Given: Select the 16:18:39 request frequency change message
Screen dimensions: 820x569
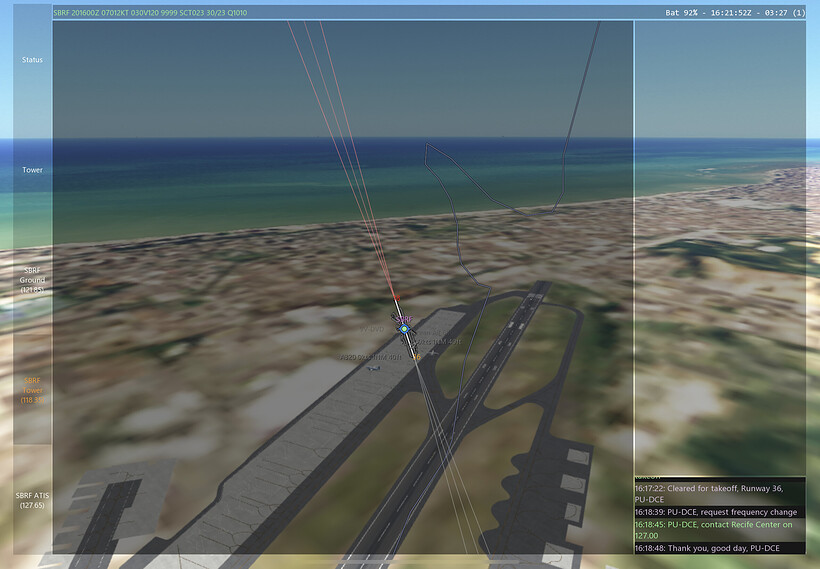Looking at the screenshot, I should point(720,512).
